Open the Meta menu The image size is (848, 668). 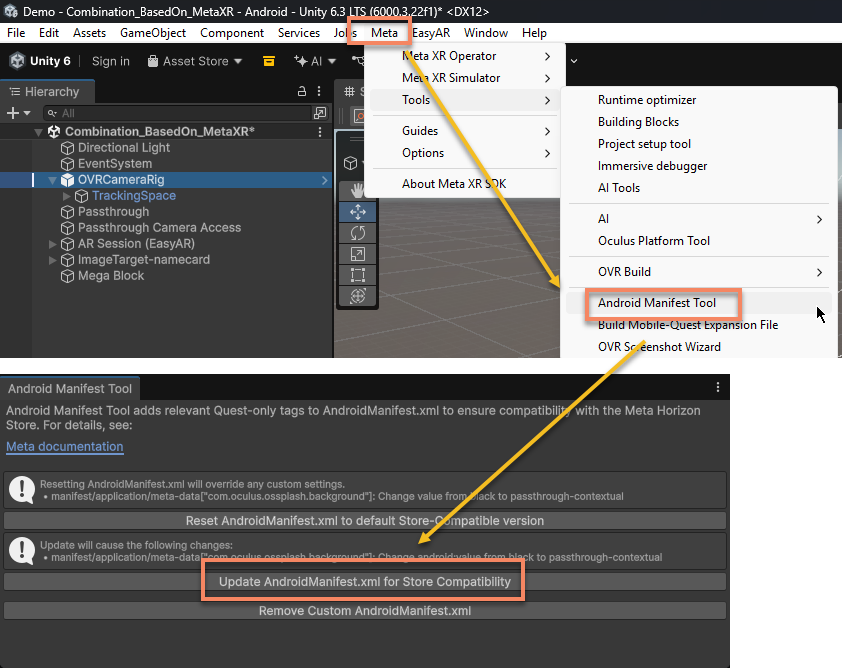(384, 33)
